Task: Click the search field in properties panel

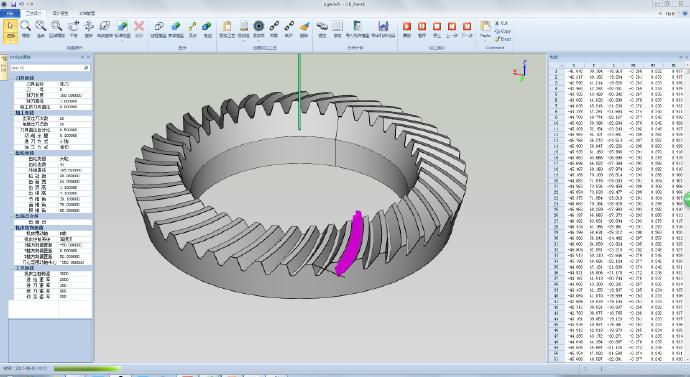Action: [x=50, y=68]
